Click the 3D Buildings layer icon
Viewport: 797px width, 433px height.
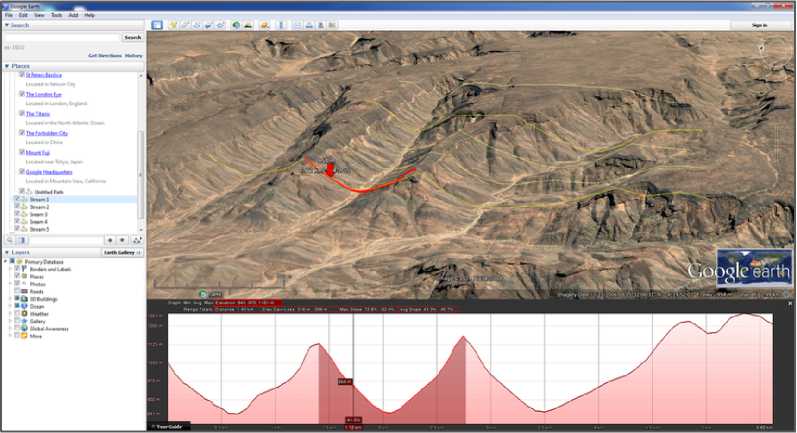click(x=24, y=299)
